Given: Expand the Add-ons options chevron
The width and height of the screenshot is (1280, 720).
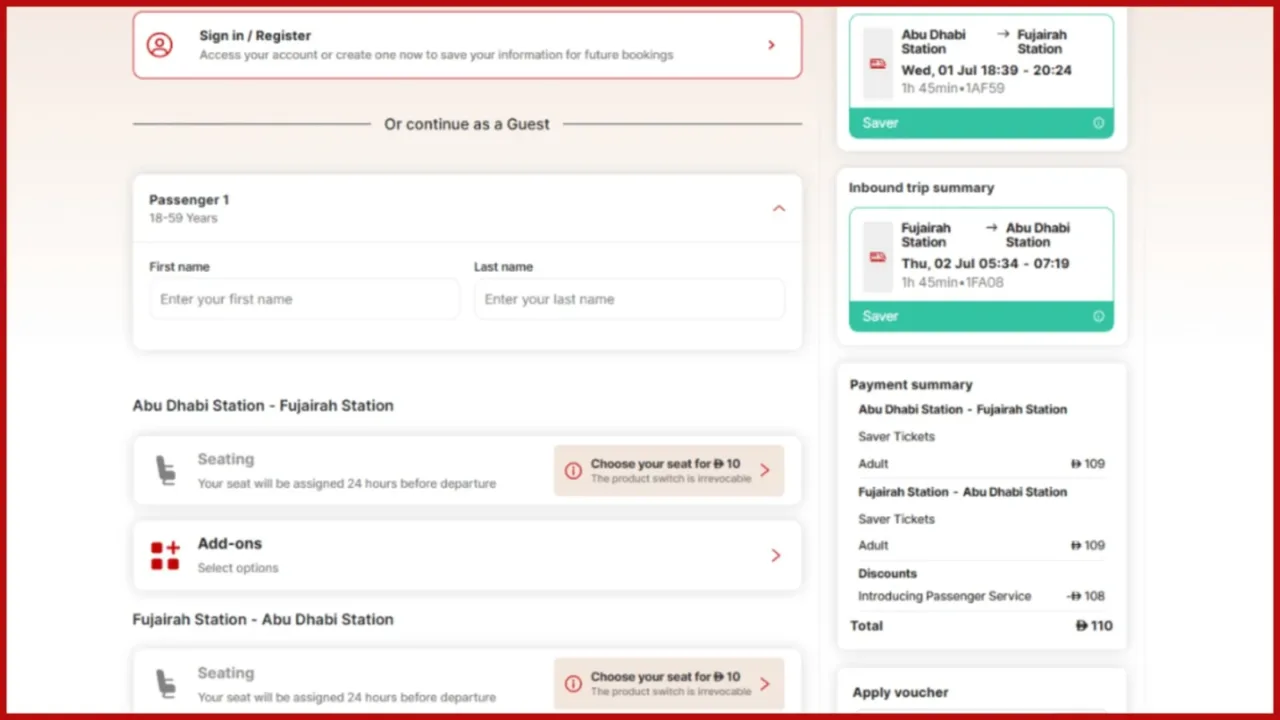Looking at the screenshot, I should [x=775, y=555].
